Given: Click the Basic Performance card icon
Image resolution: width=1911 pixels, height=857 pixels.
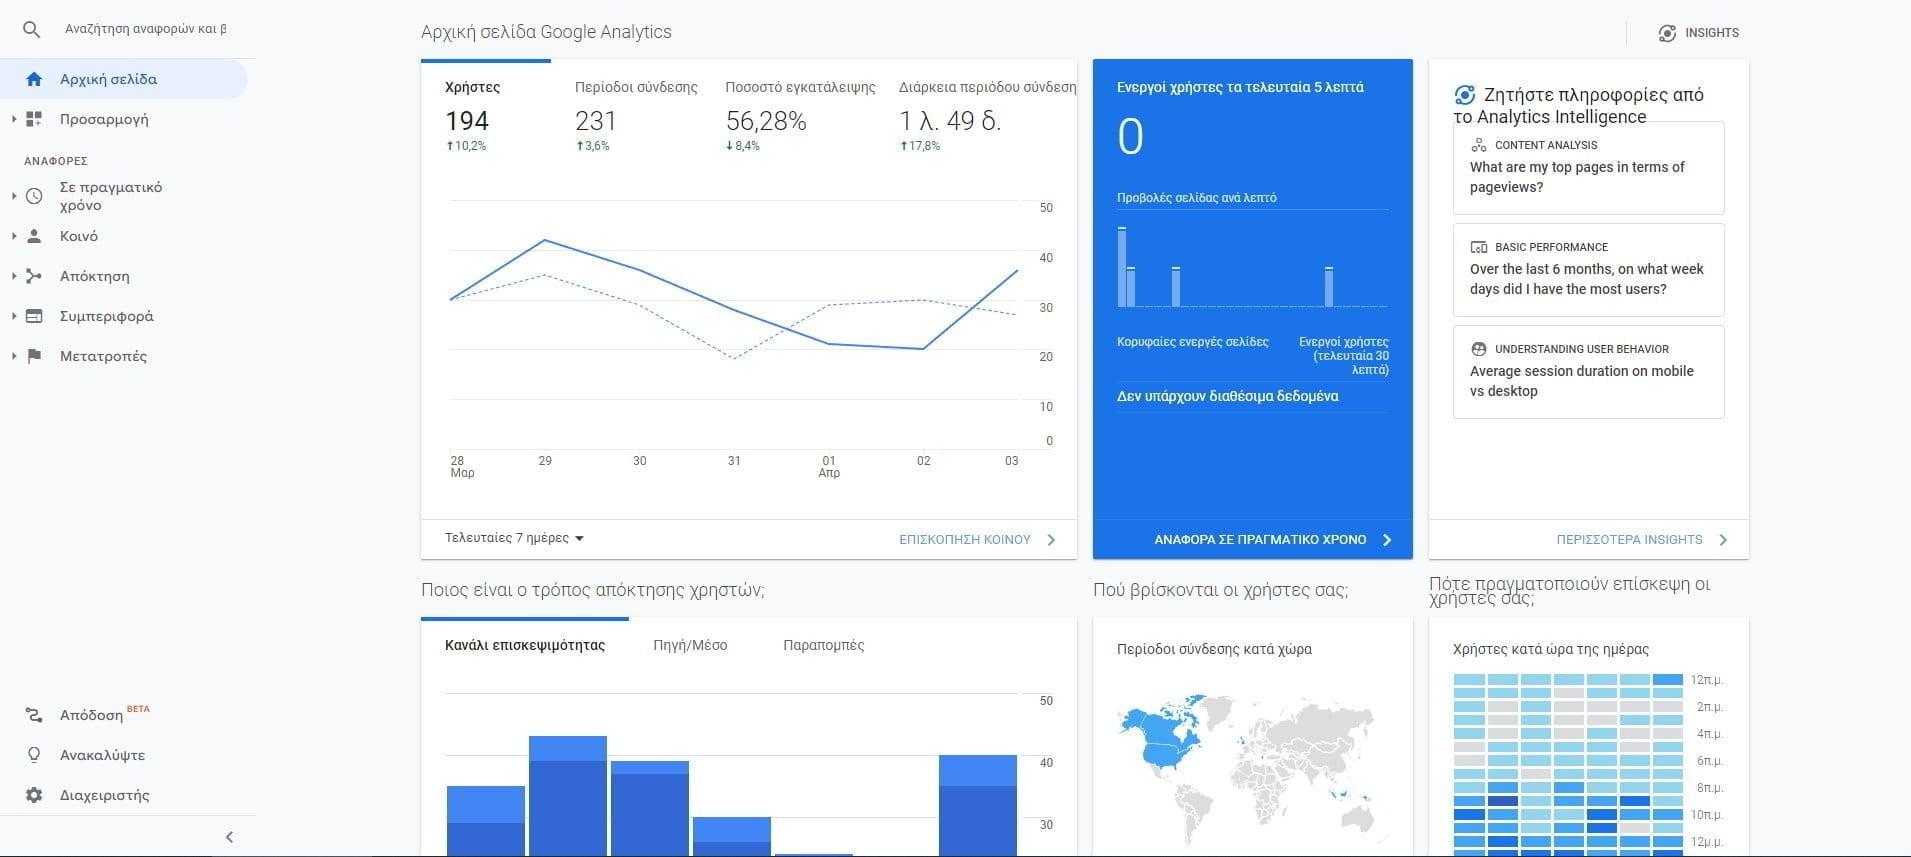Looking at the screenshot, I should coord(1479,247).
